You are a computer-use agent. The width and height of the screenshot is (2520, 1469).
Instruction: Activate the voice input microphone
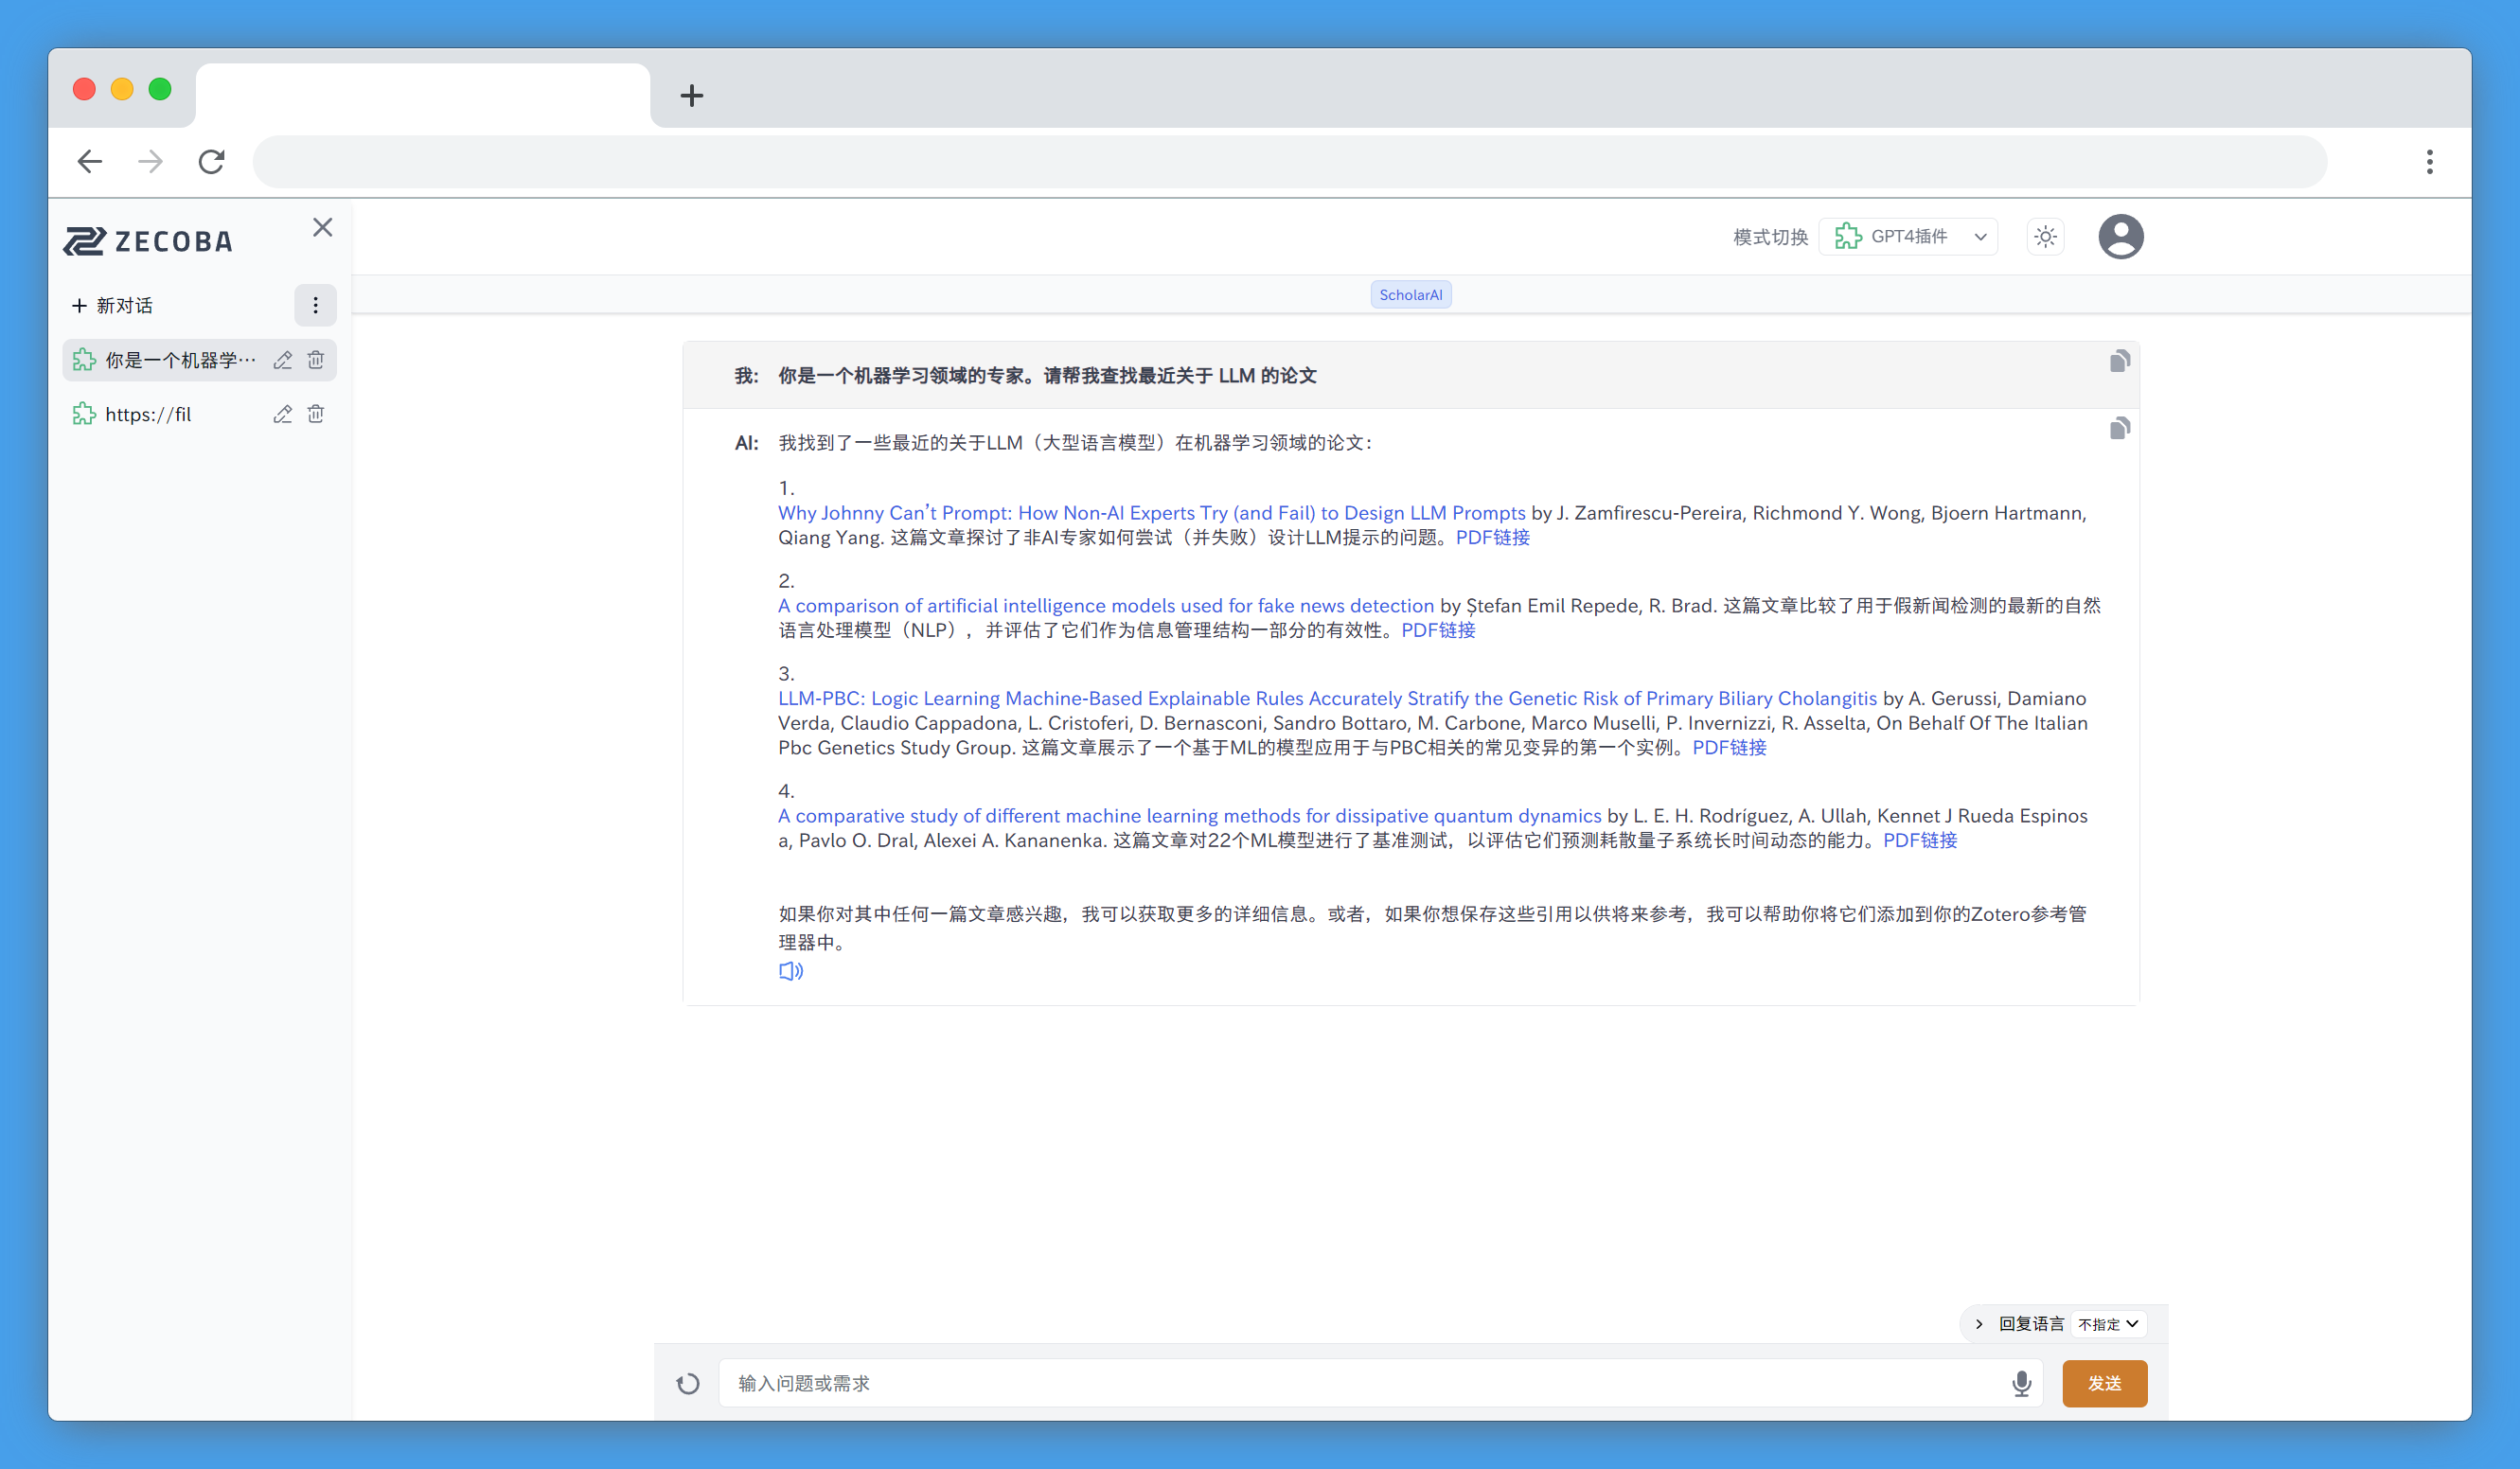[x=2022, y=1383]
